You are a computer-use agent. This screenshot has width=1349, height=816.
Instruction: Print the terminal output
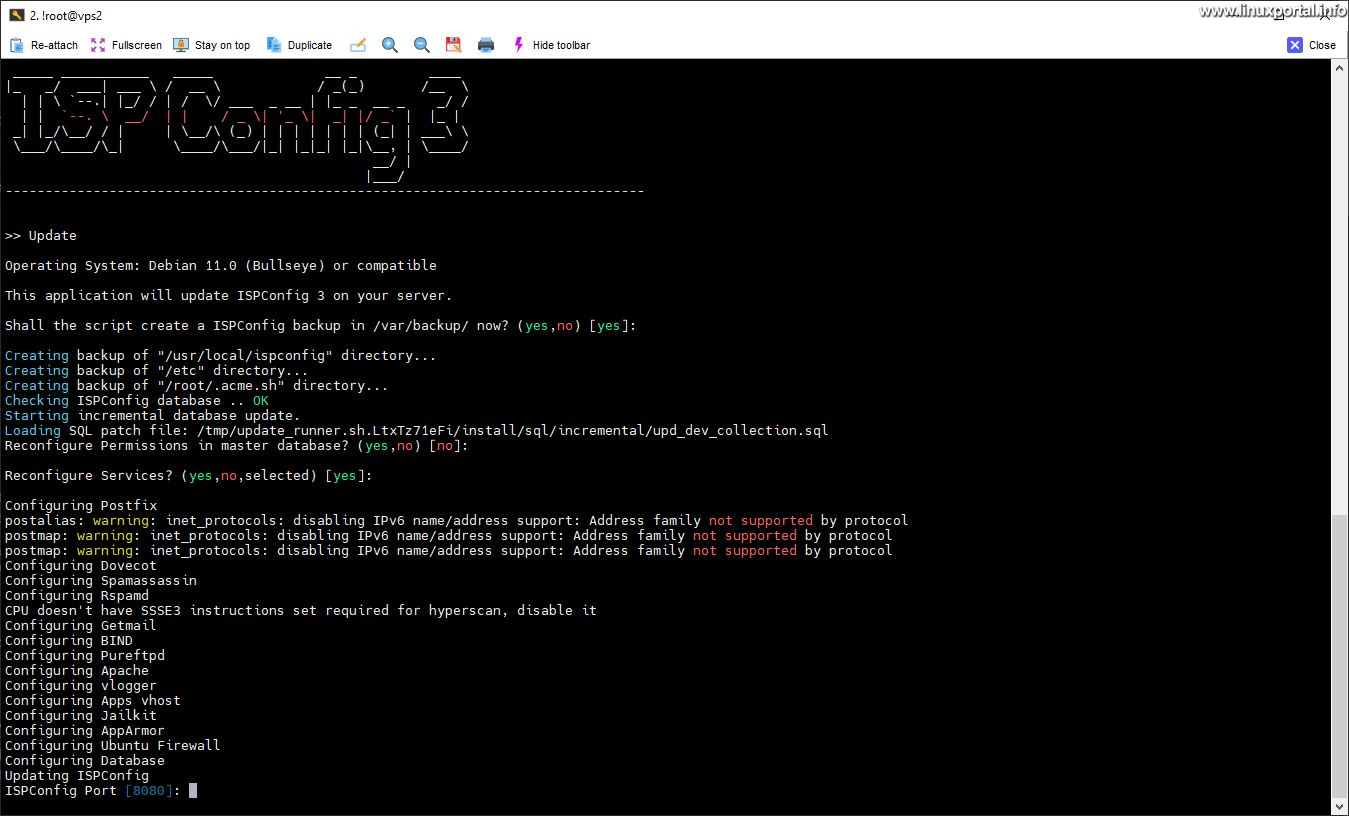(486, 45)
